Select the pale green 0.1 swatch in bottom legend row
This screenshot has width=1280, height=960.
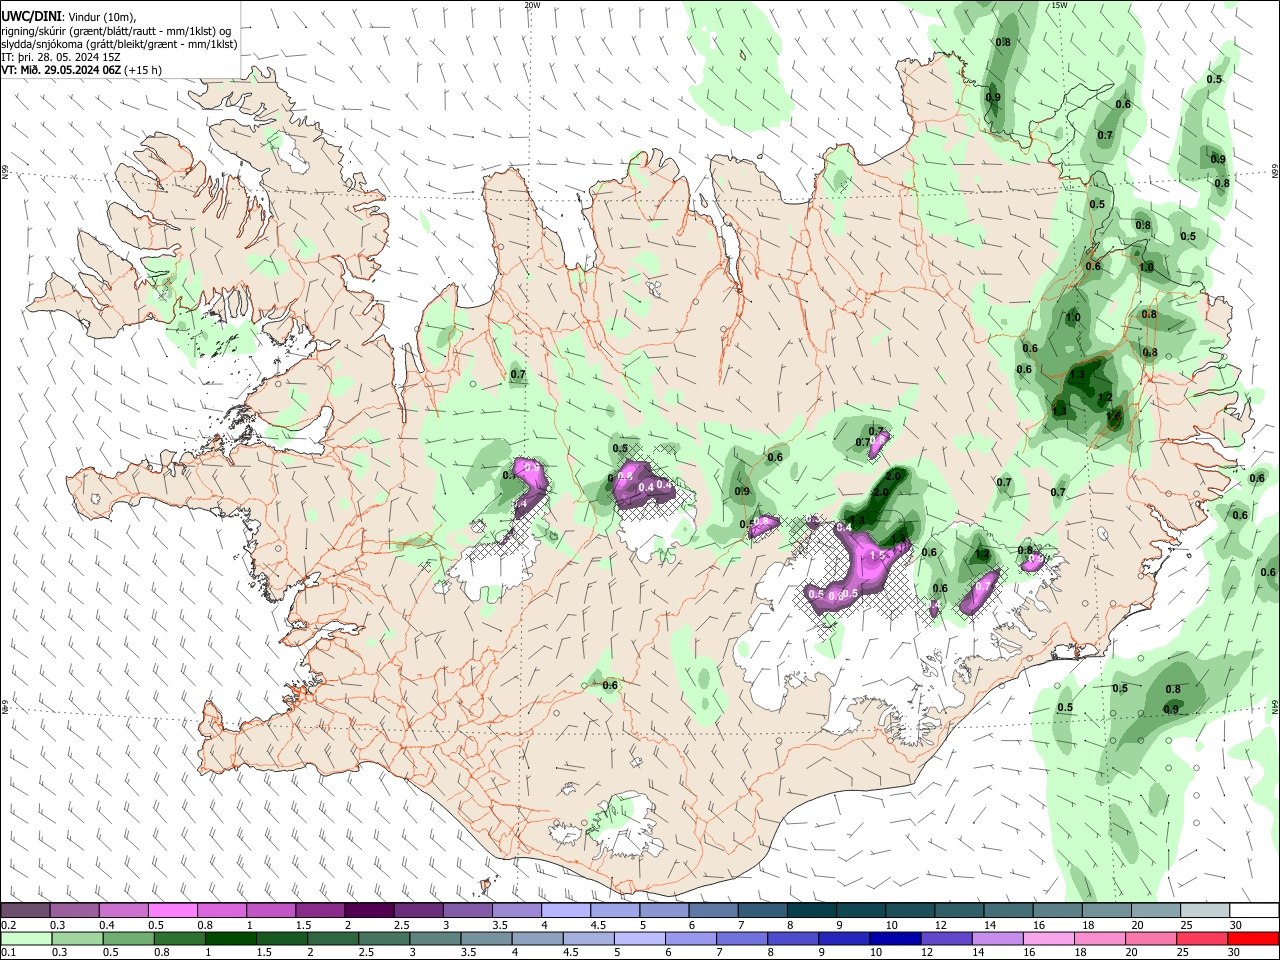[26, 938]
